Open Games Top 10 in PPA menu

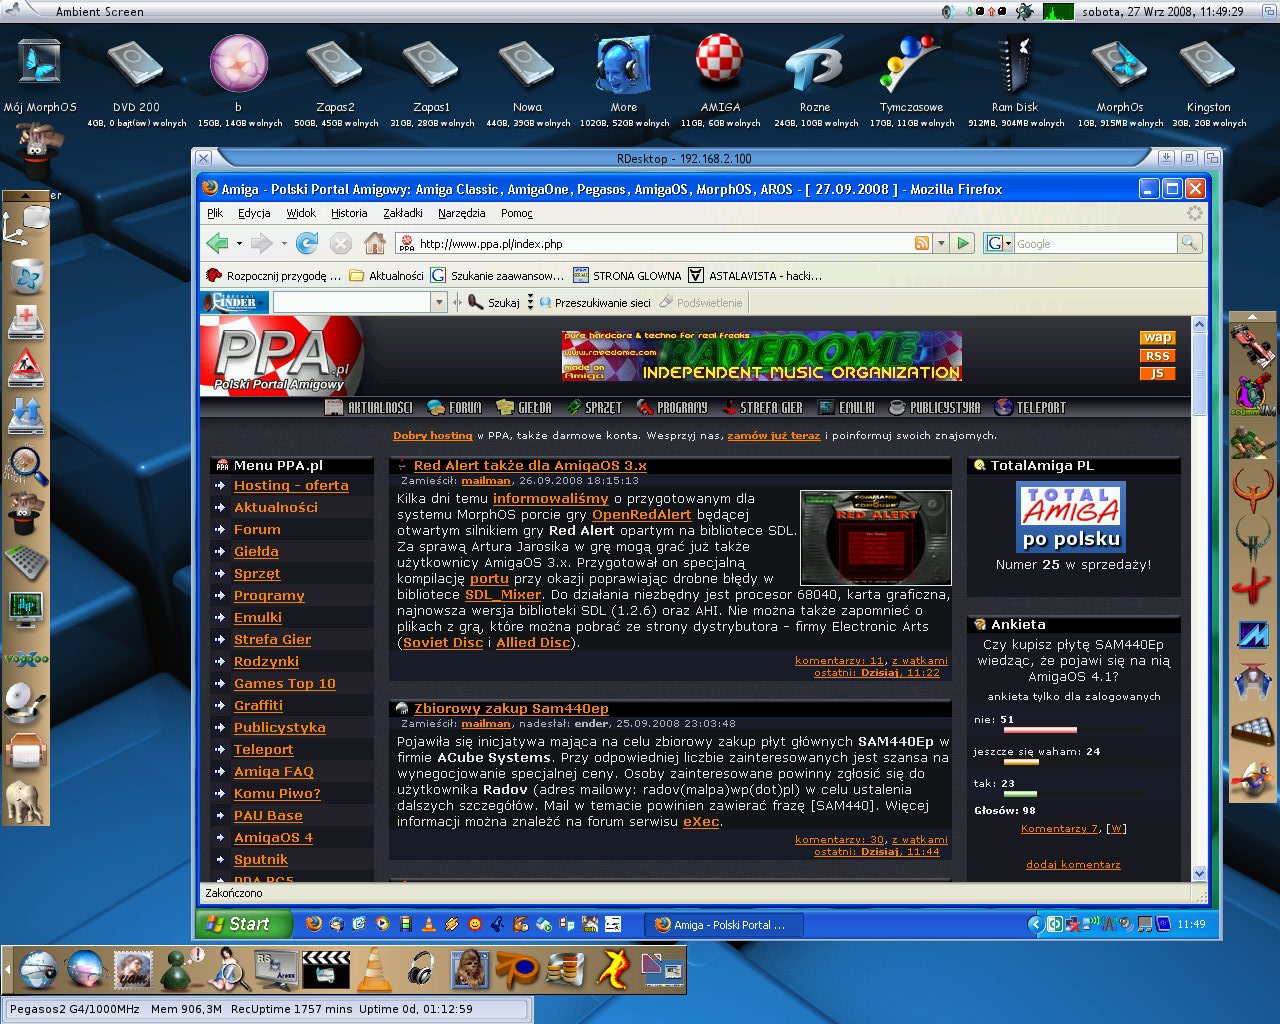coord(285,683)
